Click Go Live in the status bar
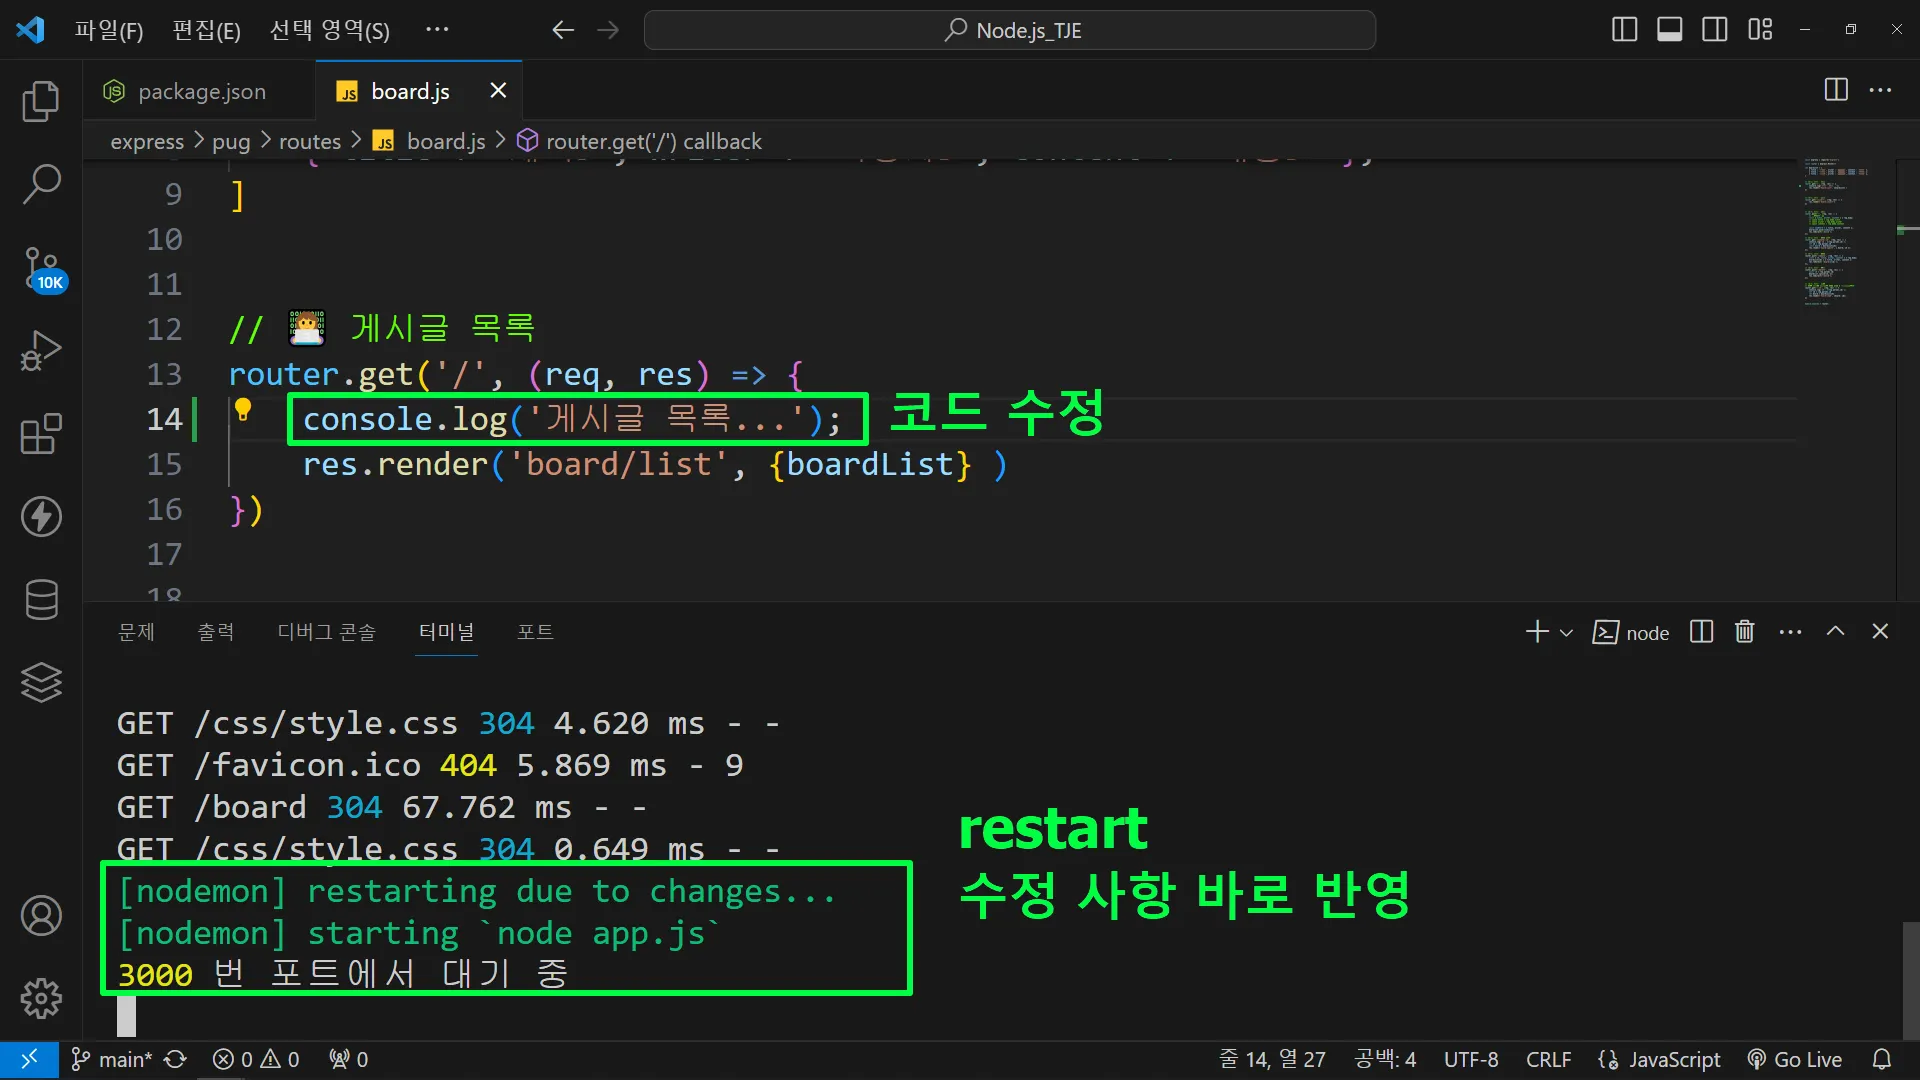Image resolution: width=1920 pixels, height=1080 pixels. point(1795,1059)
